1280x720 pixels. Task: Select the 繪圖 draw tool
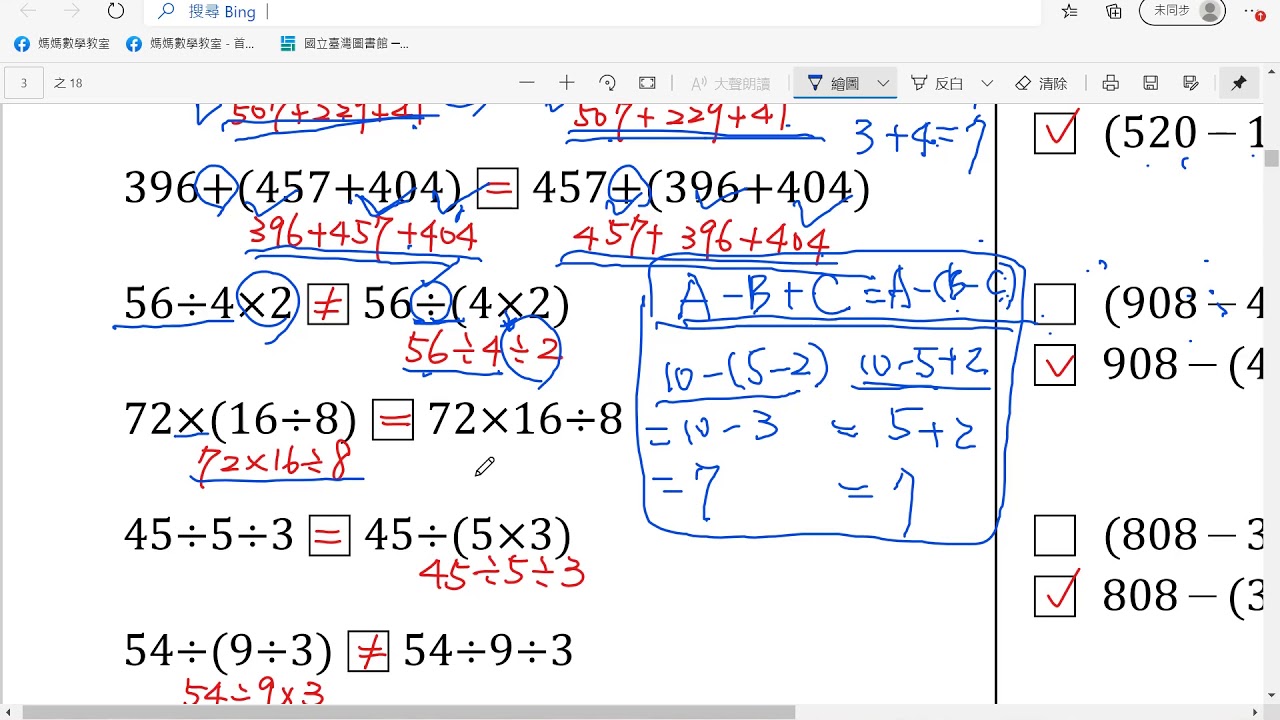click(833, 83)
